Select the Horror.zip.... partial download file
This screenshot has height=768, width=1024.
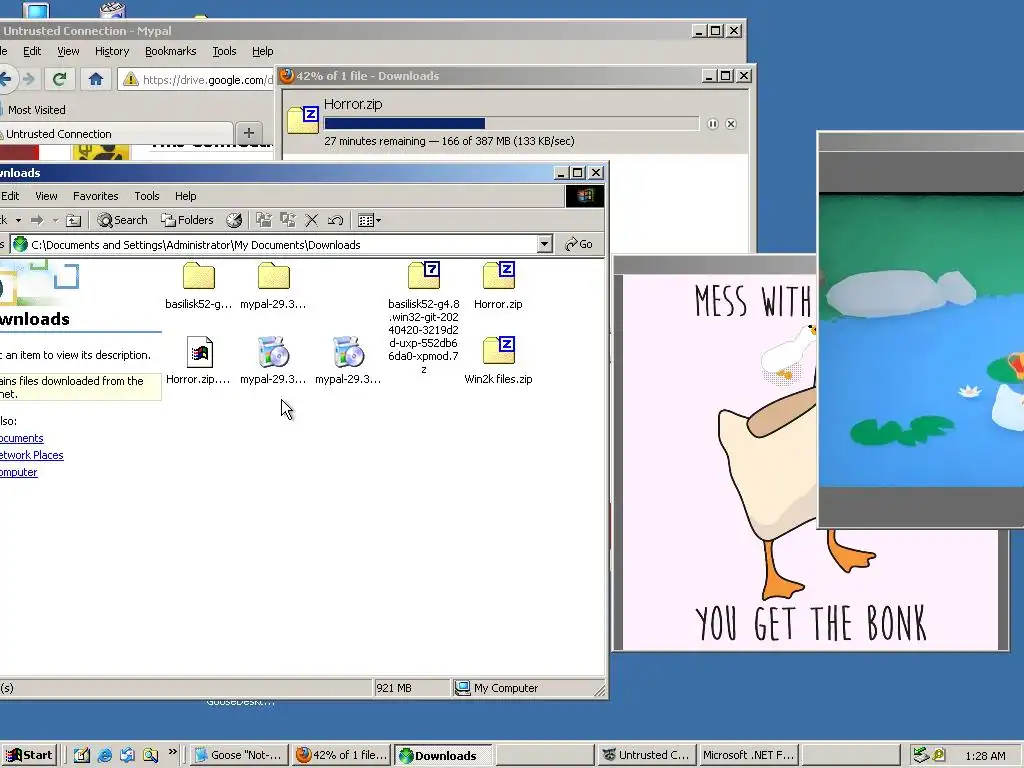[x=199, y=360]
